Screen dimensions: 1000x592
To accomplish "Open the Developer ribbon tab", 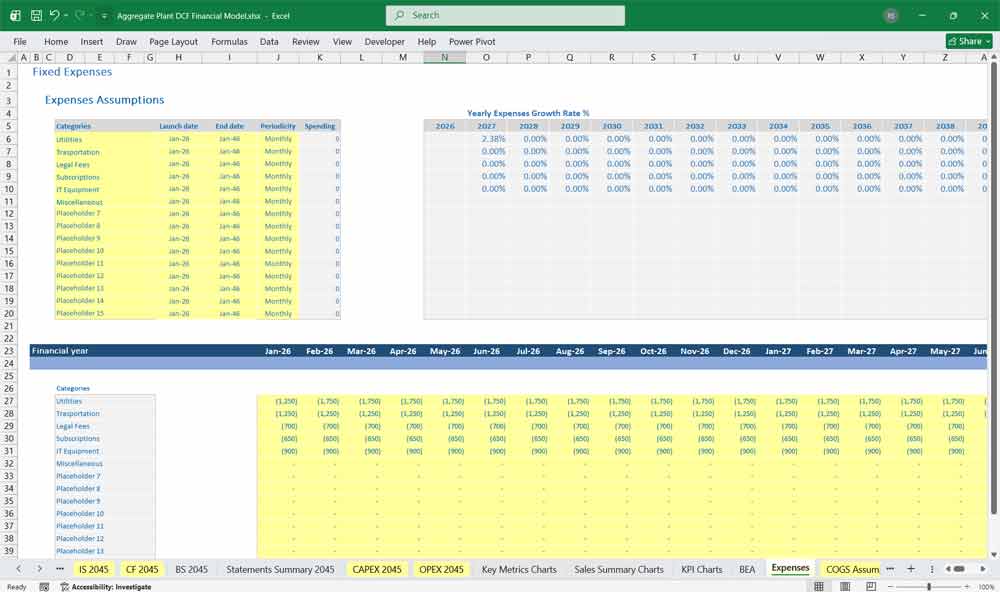I will (x=385, y=41).
